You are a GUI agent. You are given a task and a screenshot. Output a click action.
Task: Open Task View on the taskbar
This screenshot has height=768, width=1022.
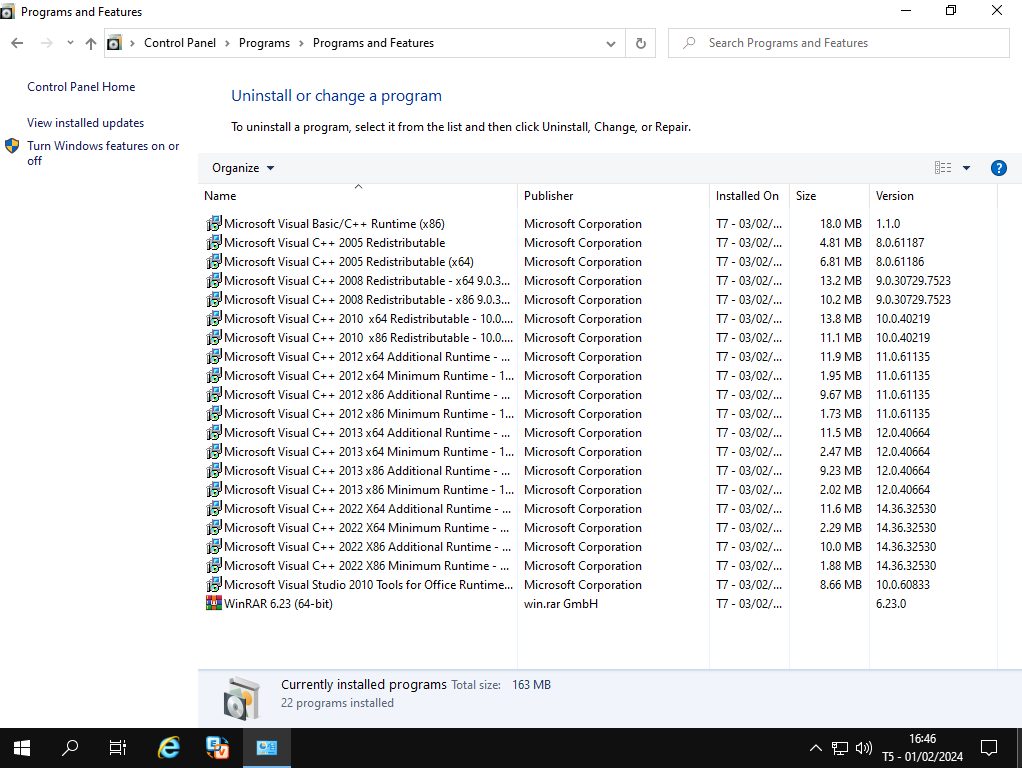point(117,747)
